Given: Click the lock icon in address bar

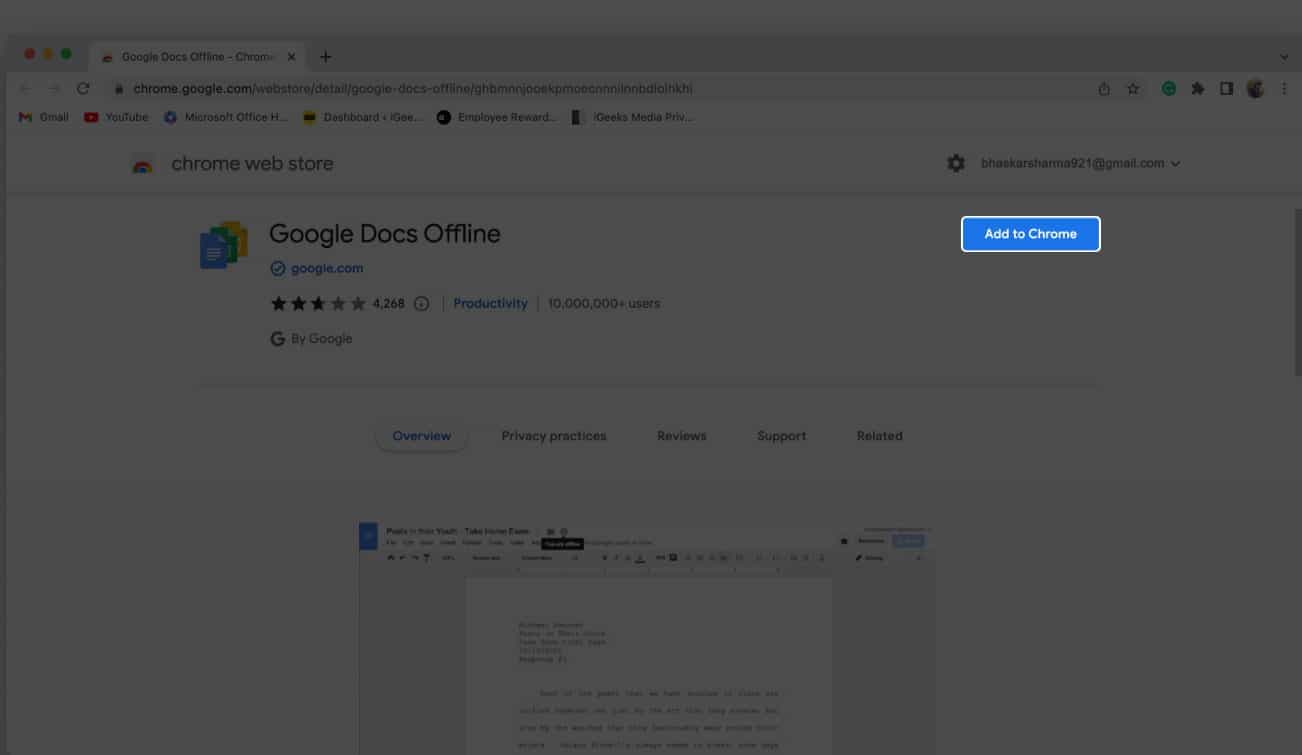Looking at the screenshot, I should (119, 88).
